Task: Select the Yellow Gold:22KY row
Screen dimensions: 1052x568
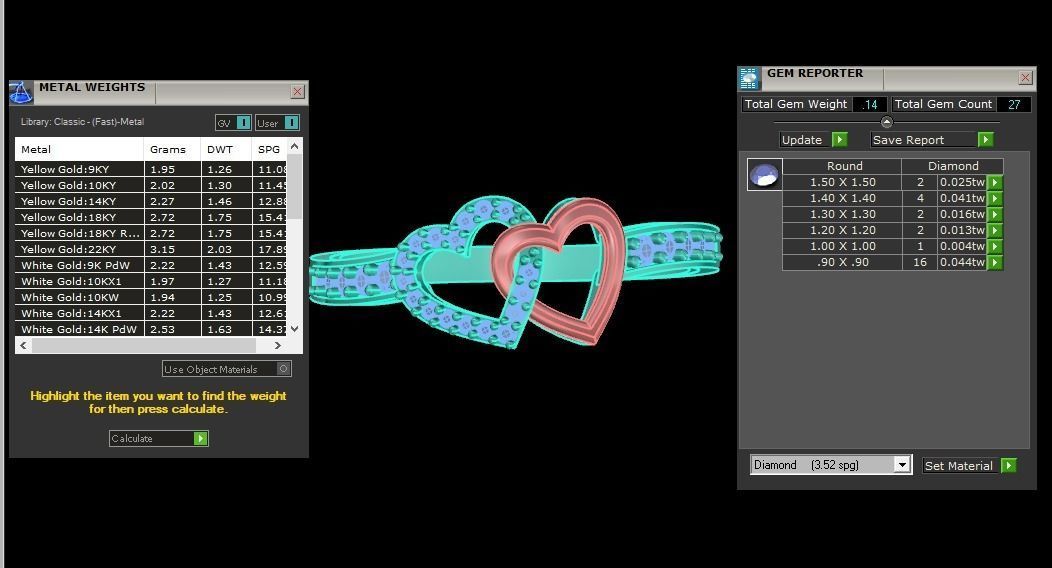Action: pyautogui.click(x=151, y=249)
